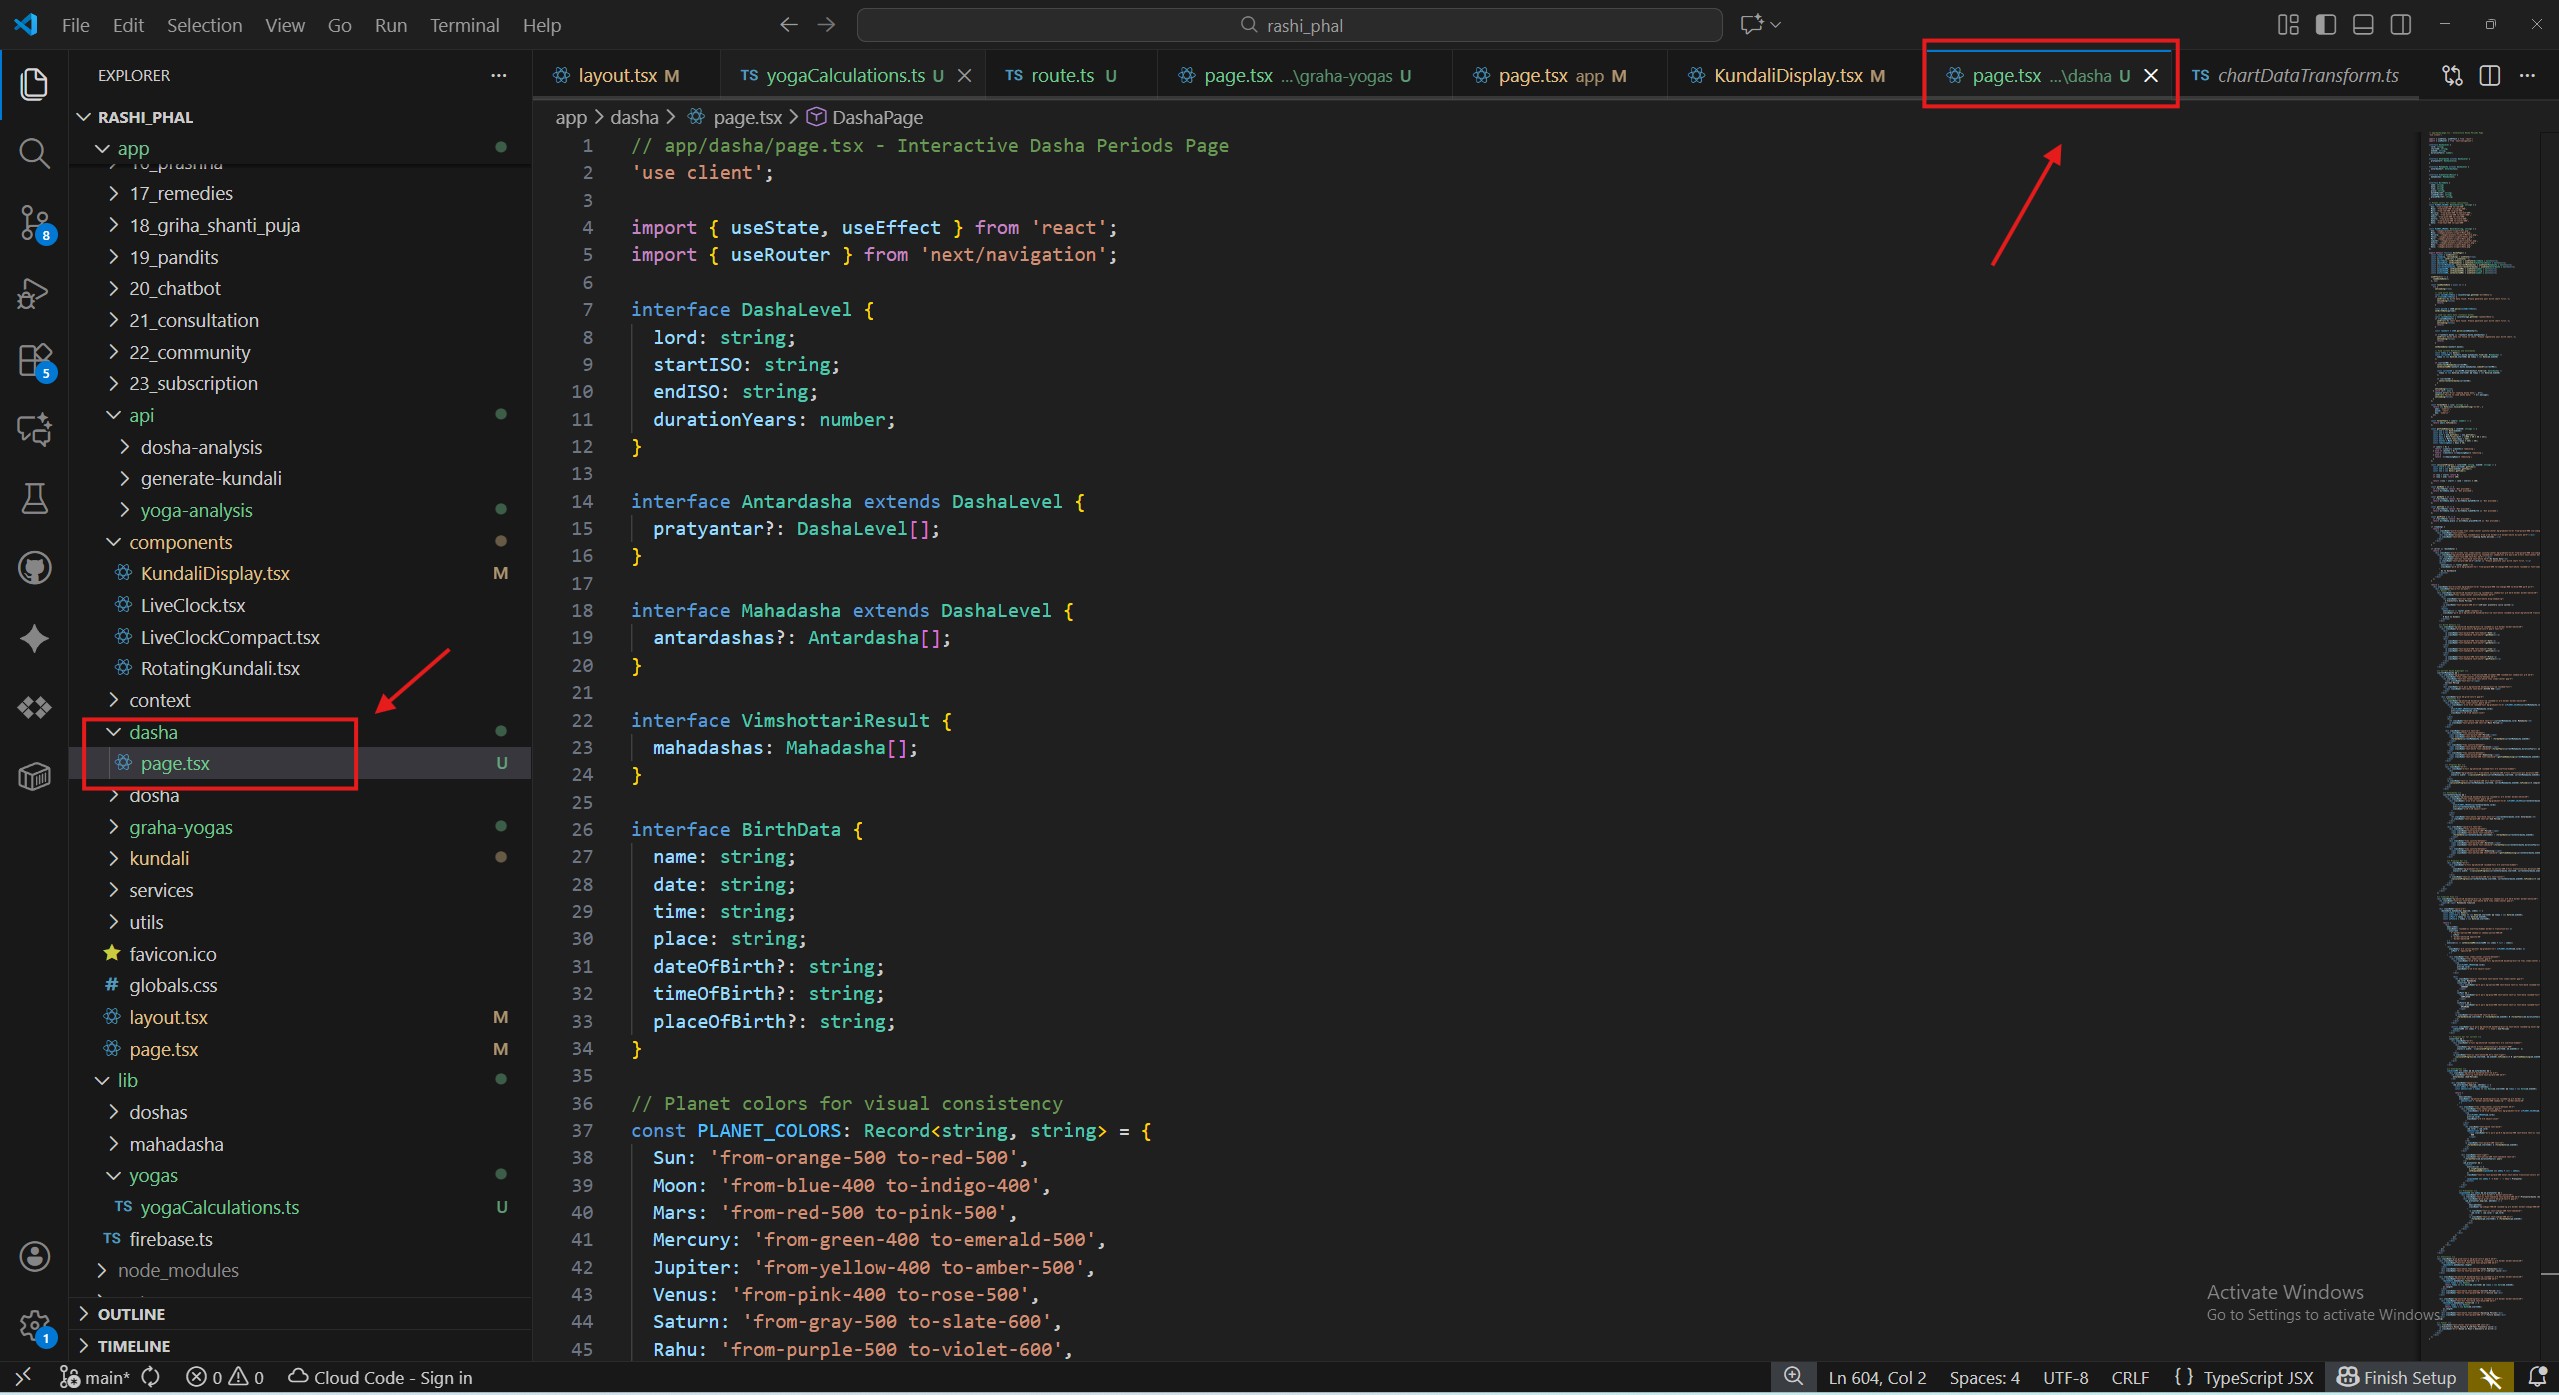Open the Search view in activity bar
The width and height of the screenshot is (2559, 1395).
(x=34, y=153)
